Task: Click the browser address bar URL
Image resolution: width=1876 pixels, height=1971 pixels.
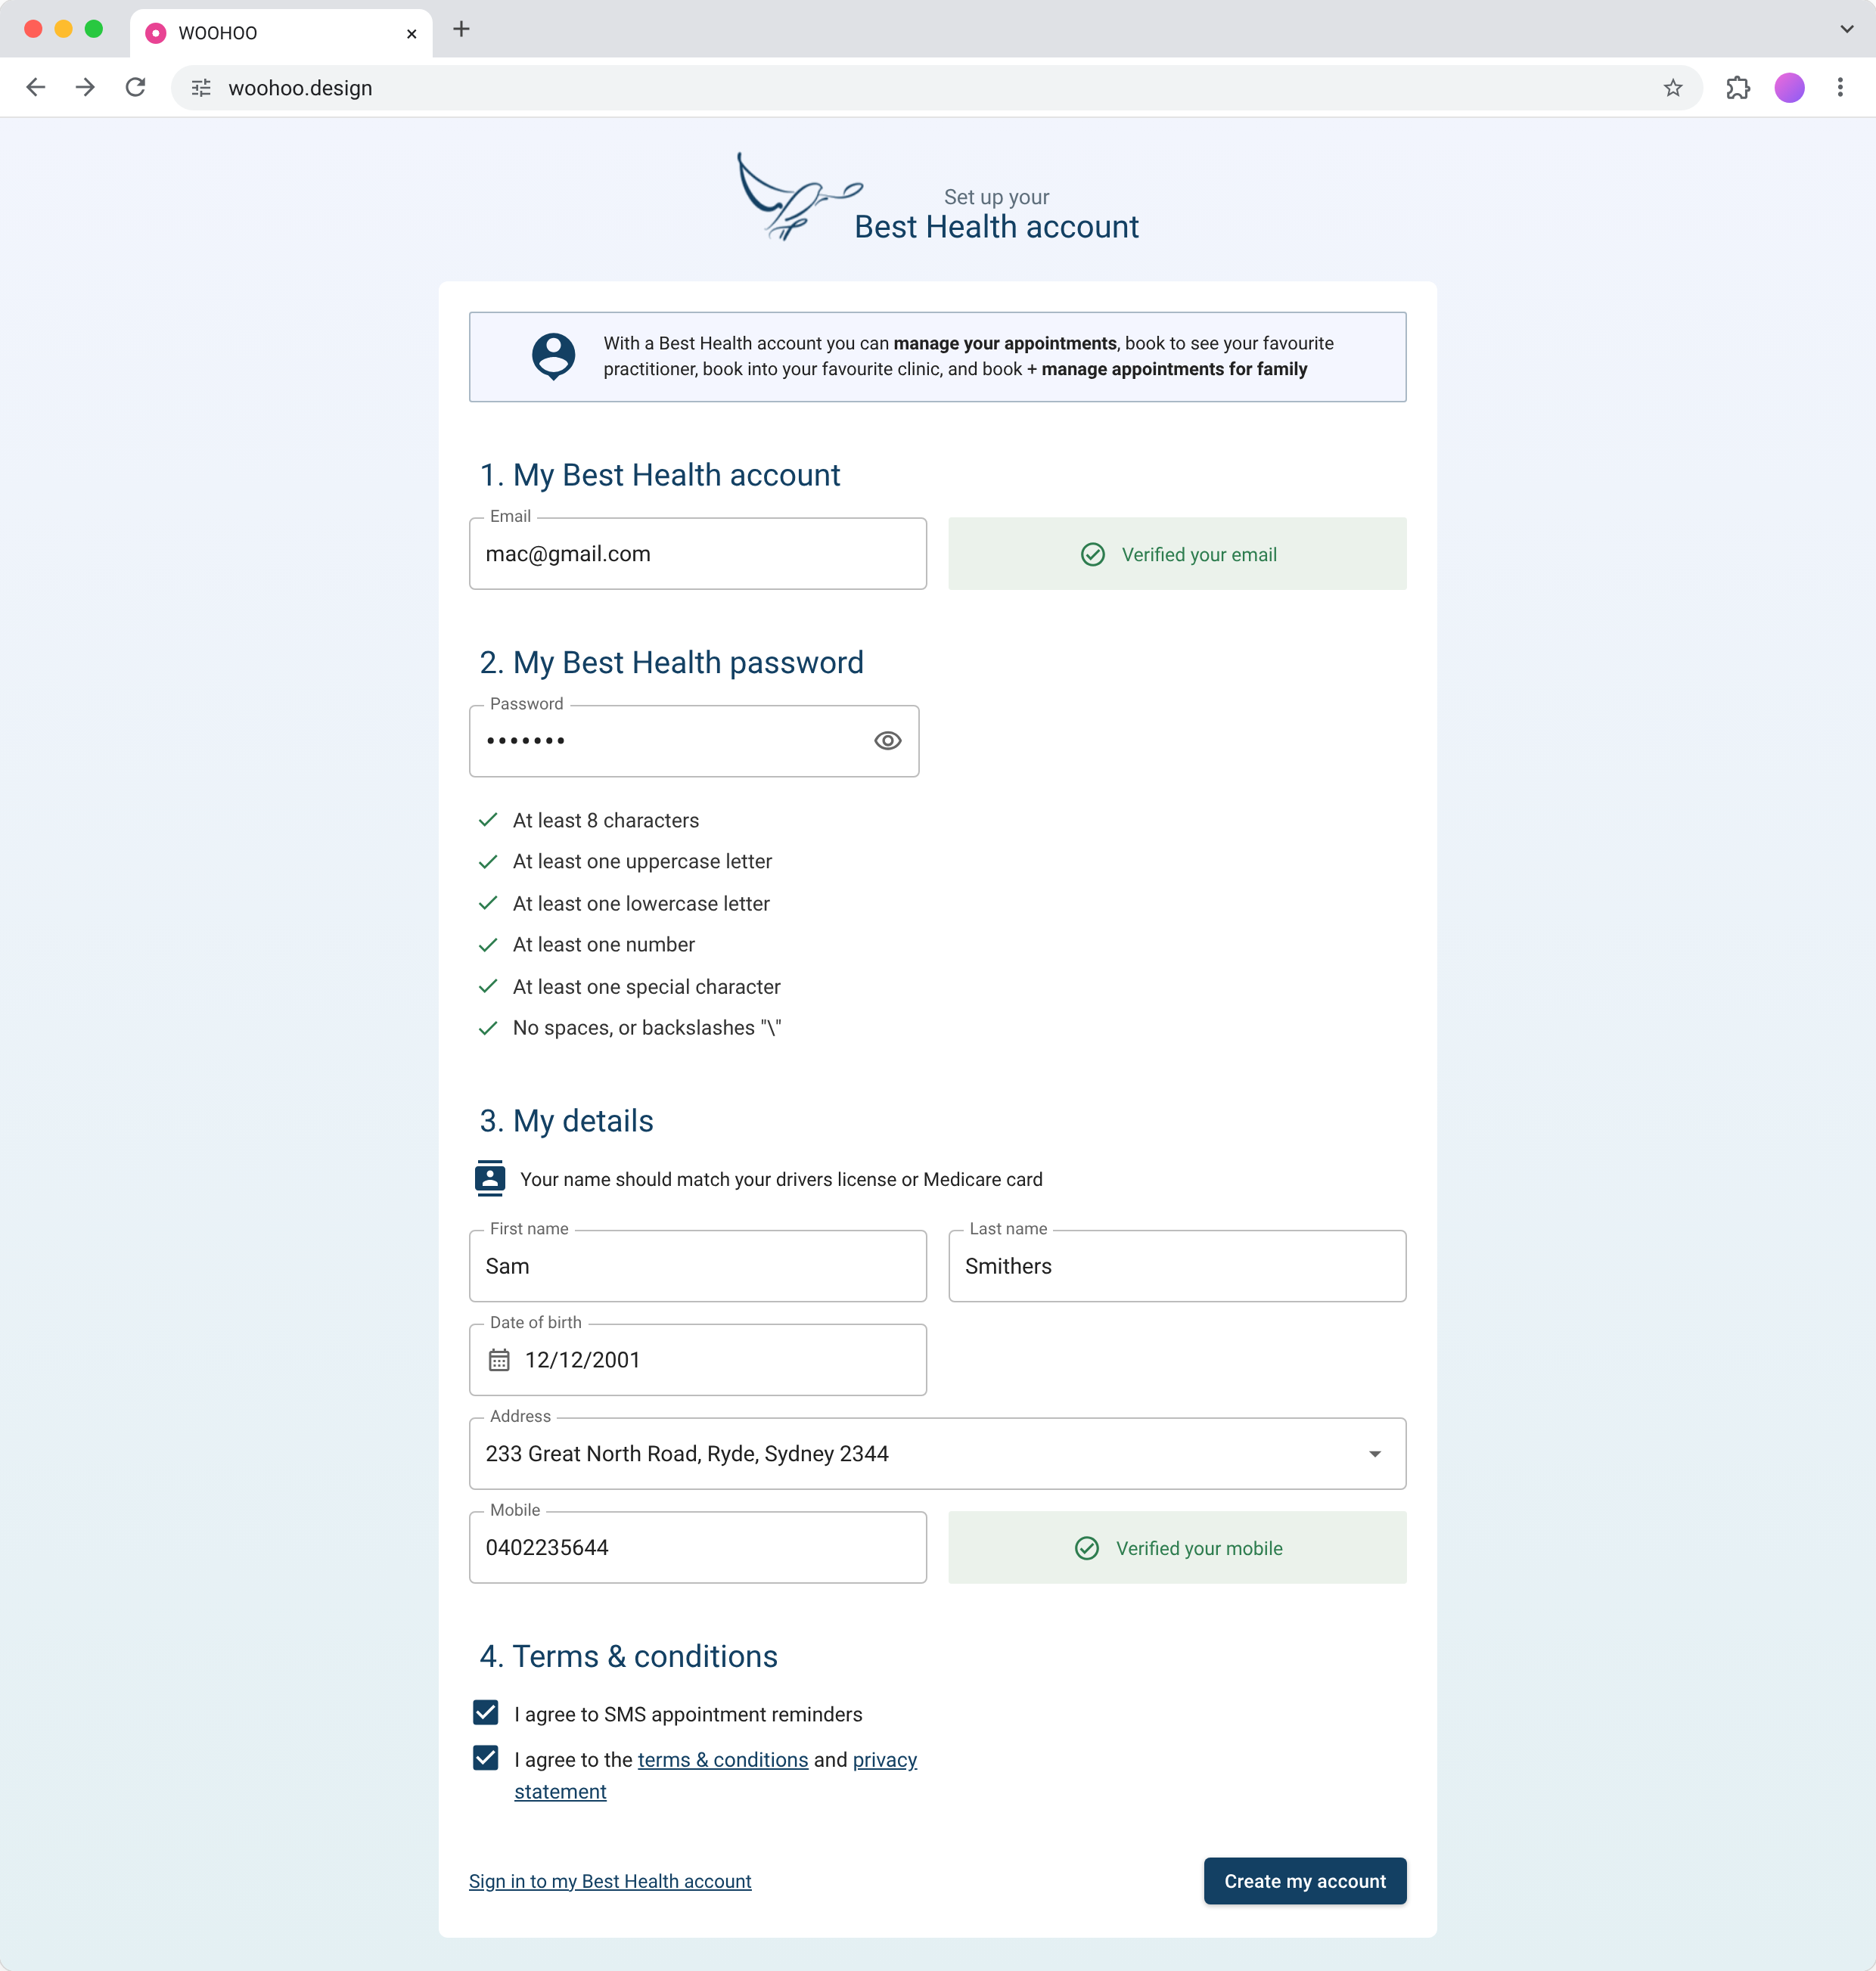Action: click(300, 88)
